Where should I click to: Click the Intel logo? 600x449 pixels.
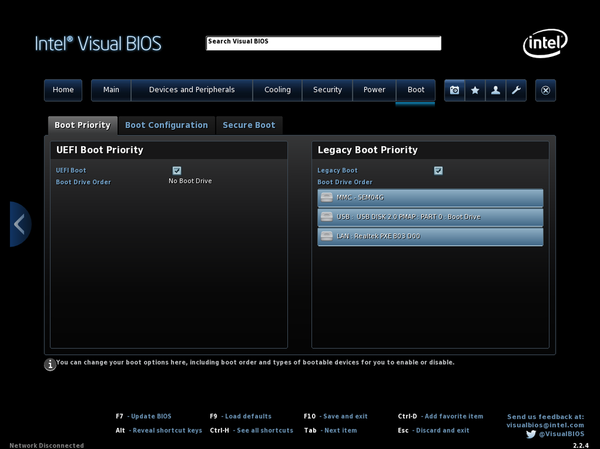click(x=545, y=43)
